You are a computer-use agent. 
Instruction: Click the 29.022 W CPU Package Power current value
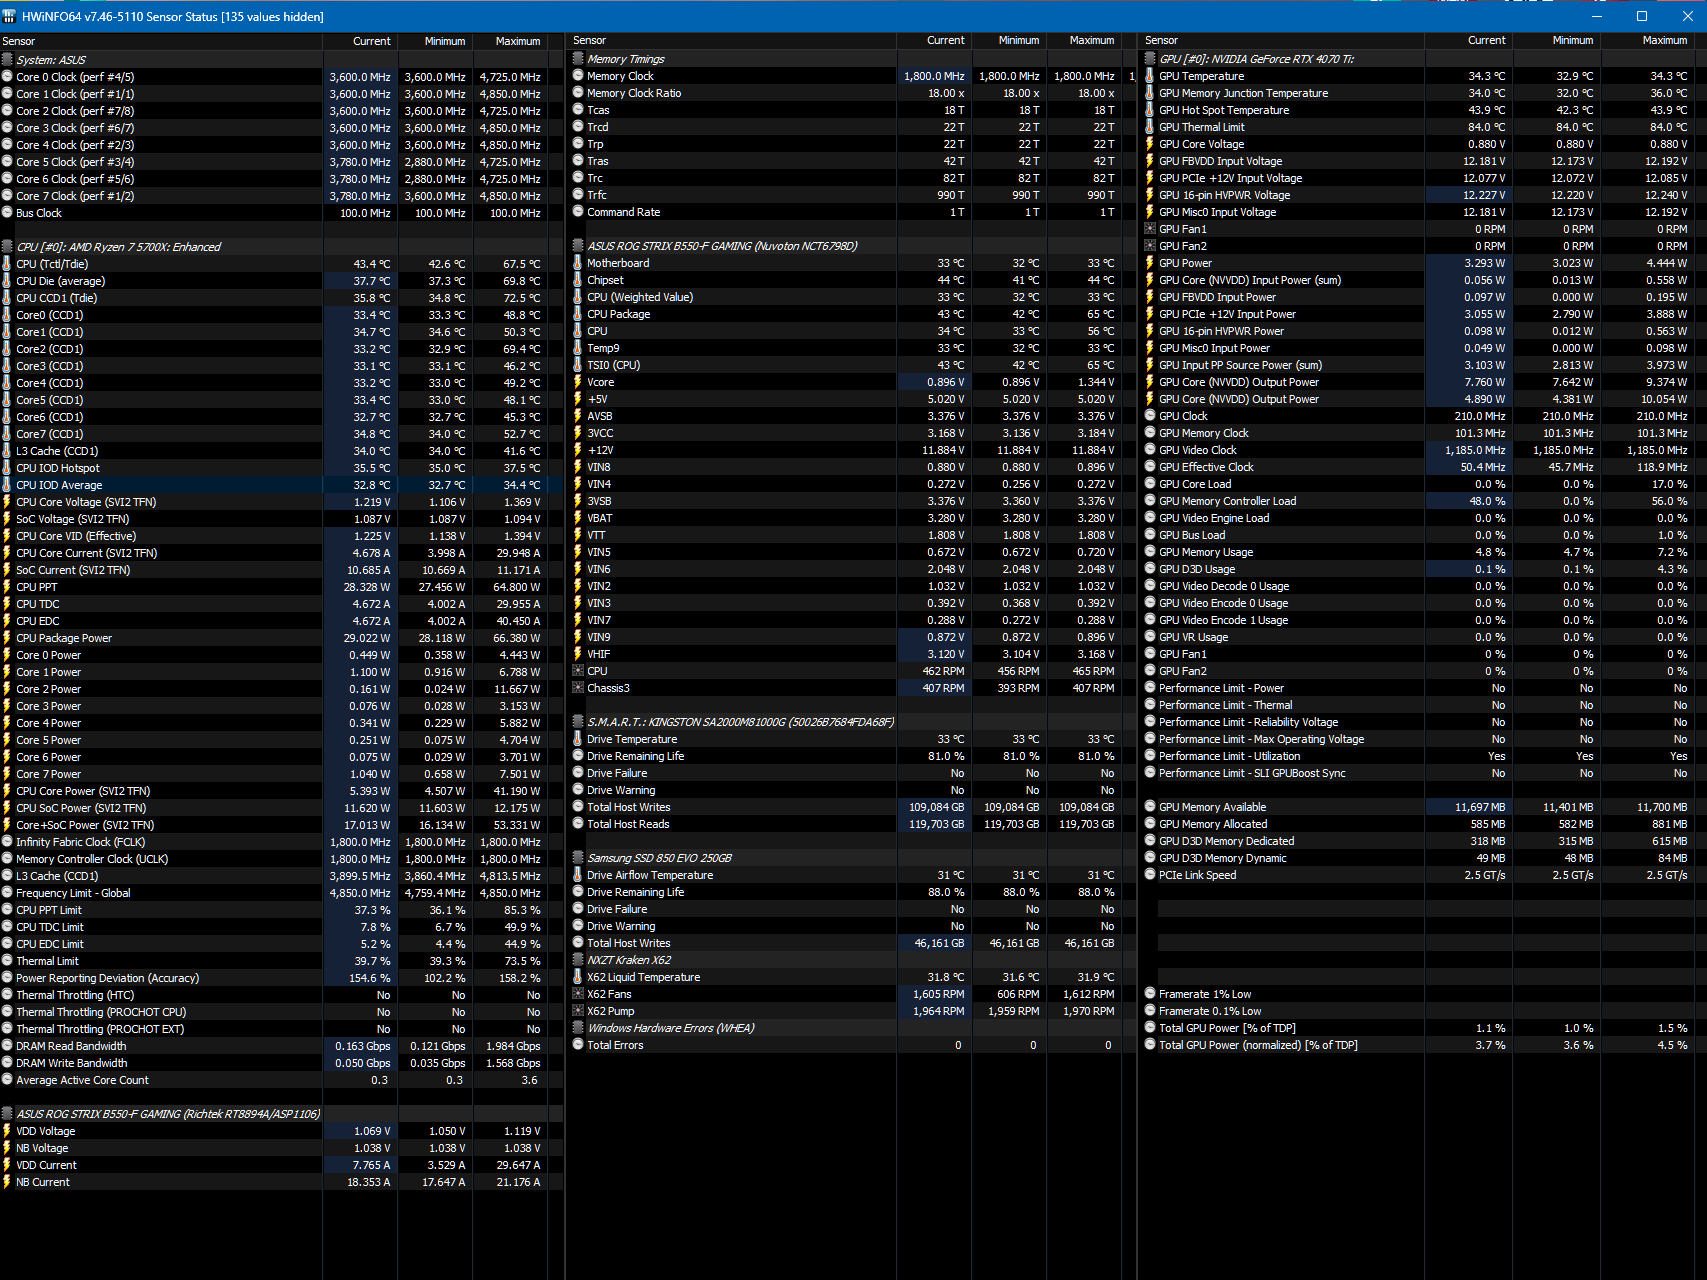click(x=367, y=638)
